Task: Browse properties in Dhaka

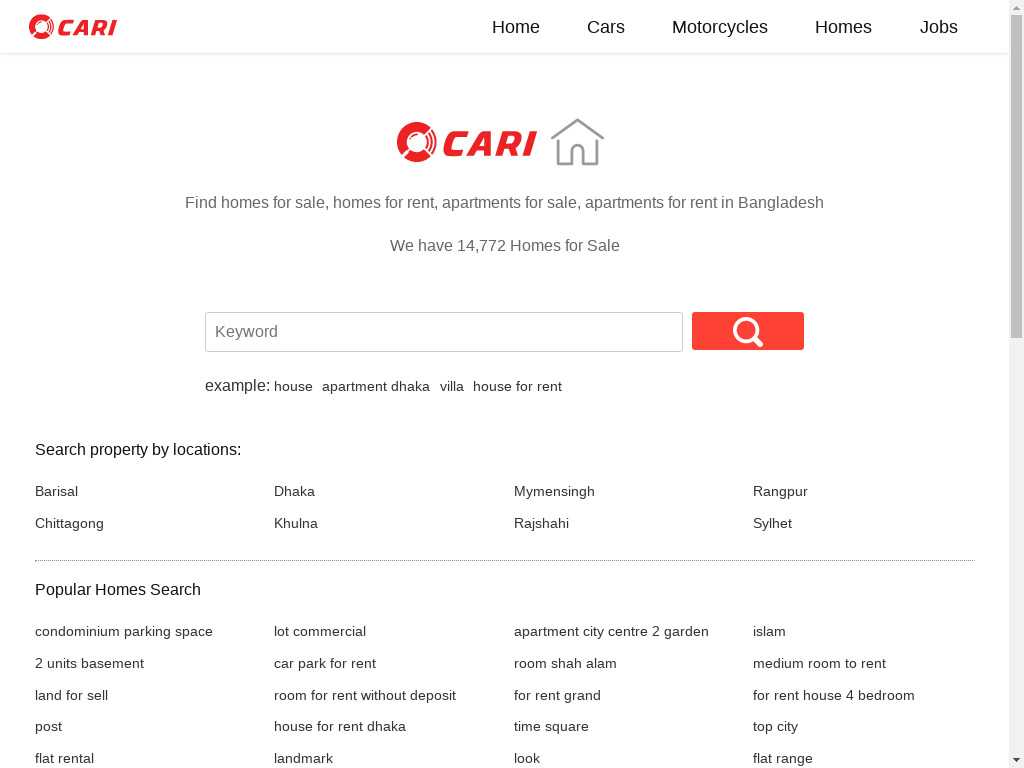Action: click(x=295, y=491)
